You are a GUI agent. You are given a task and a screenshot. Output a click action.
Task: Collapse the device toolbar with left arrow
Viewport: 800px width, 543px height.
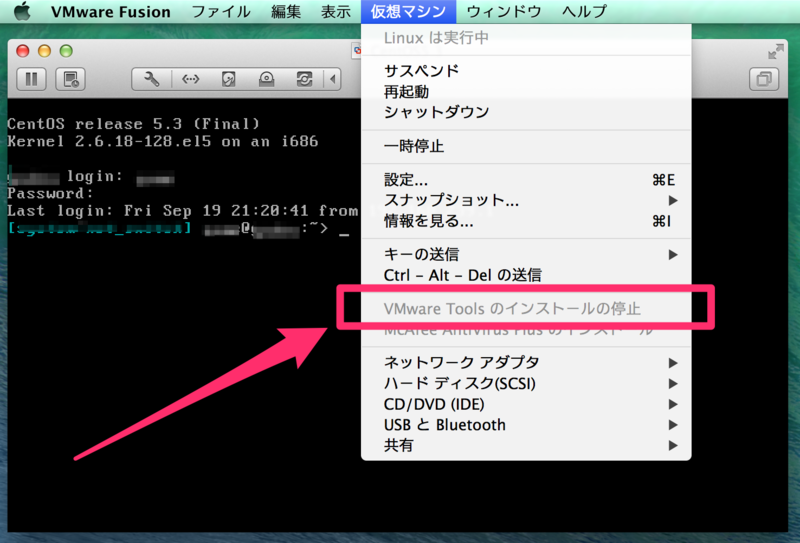[x=333, y=79]
